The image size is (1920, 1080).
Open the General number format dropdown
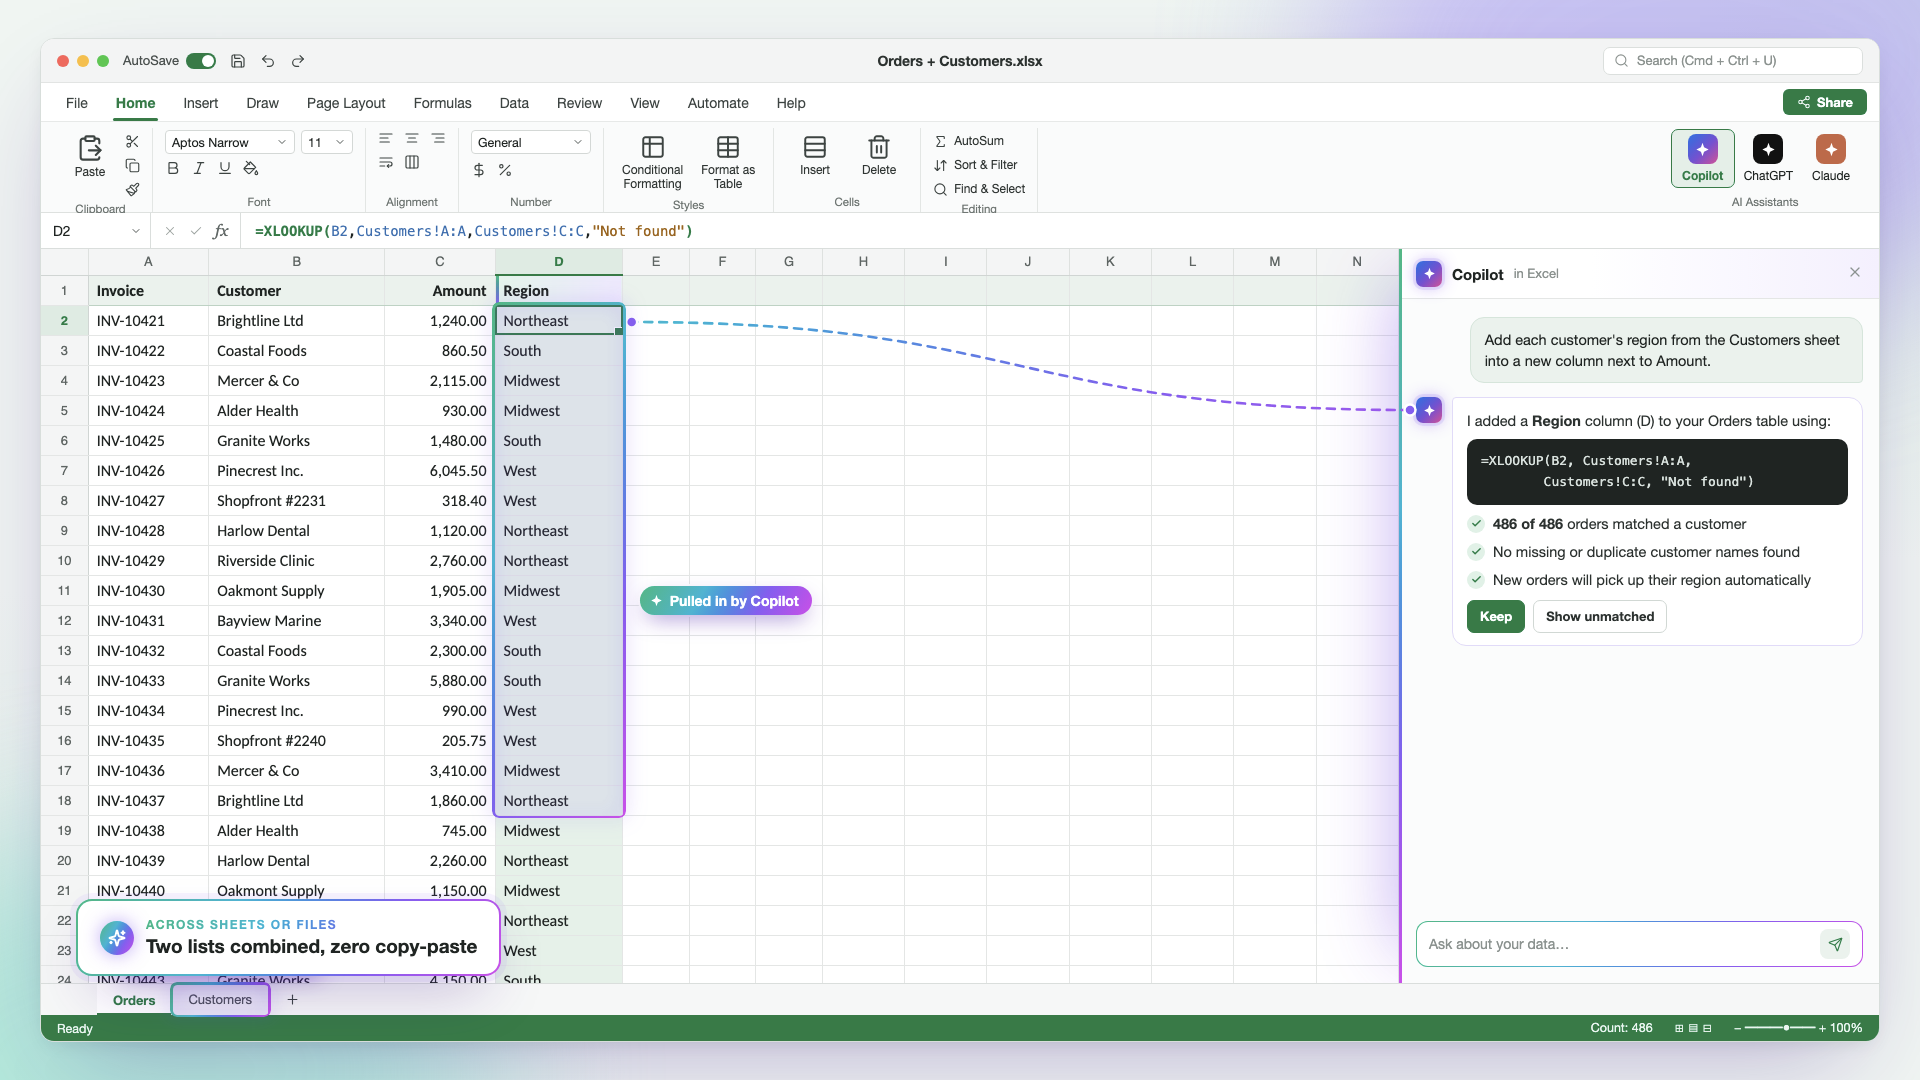(530, 142)
